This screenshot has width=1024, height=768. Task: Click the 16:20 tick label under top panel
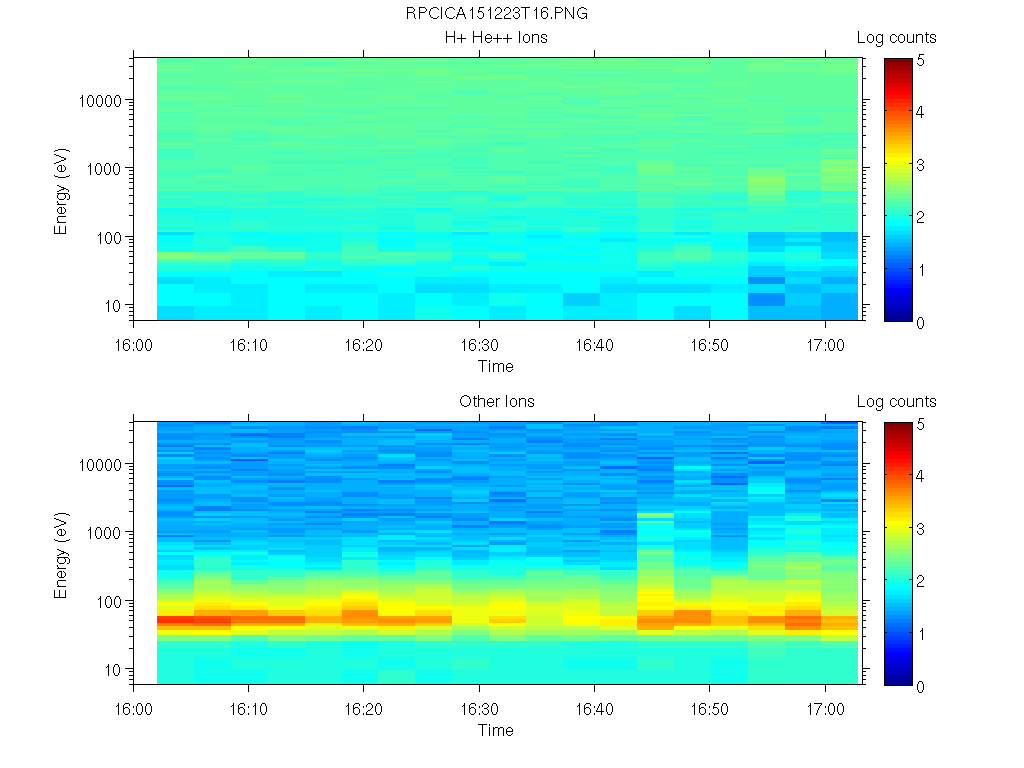[x=364, y=345]
